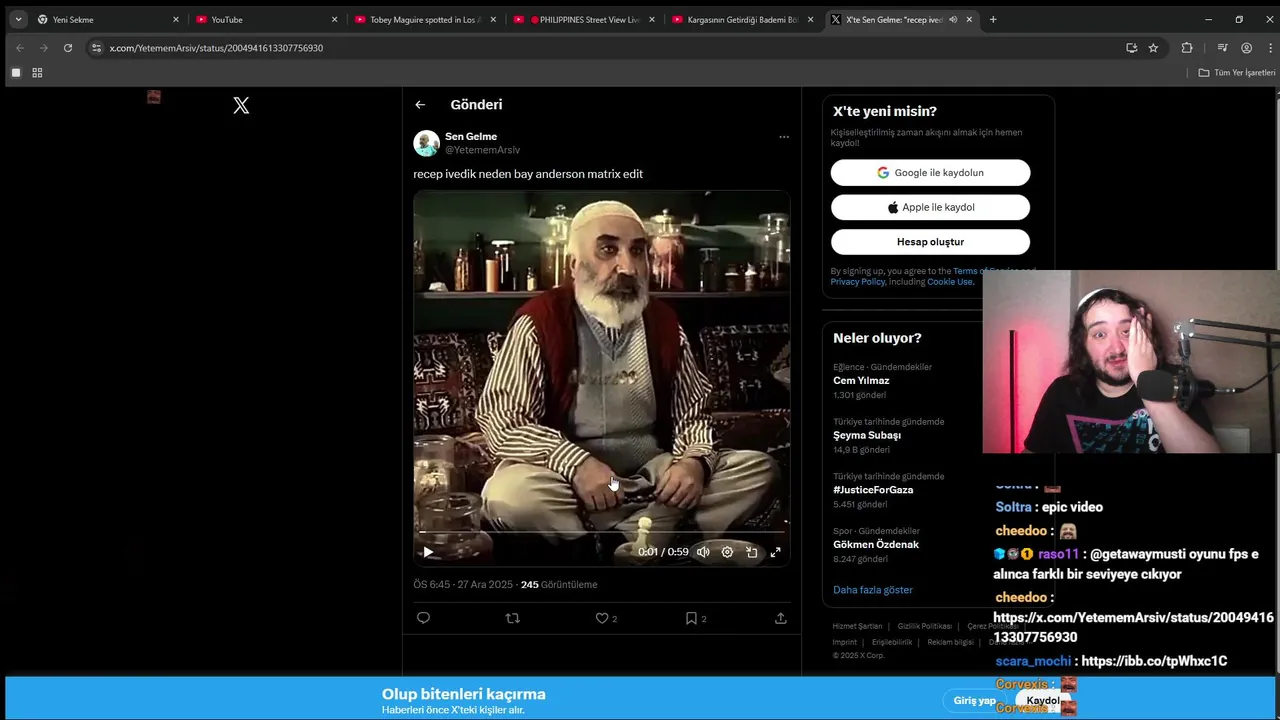This screenshot has width=1280, height=720.
Task: Click Daha fazla göster link
Action: coord(873,590)
